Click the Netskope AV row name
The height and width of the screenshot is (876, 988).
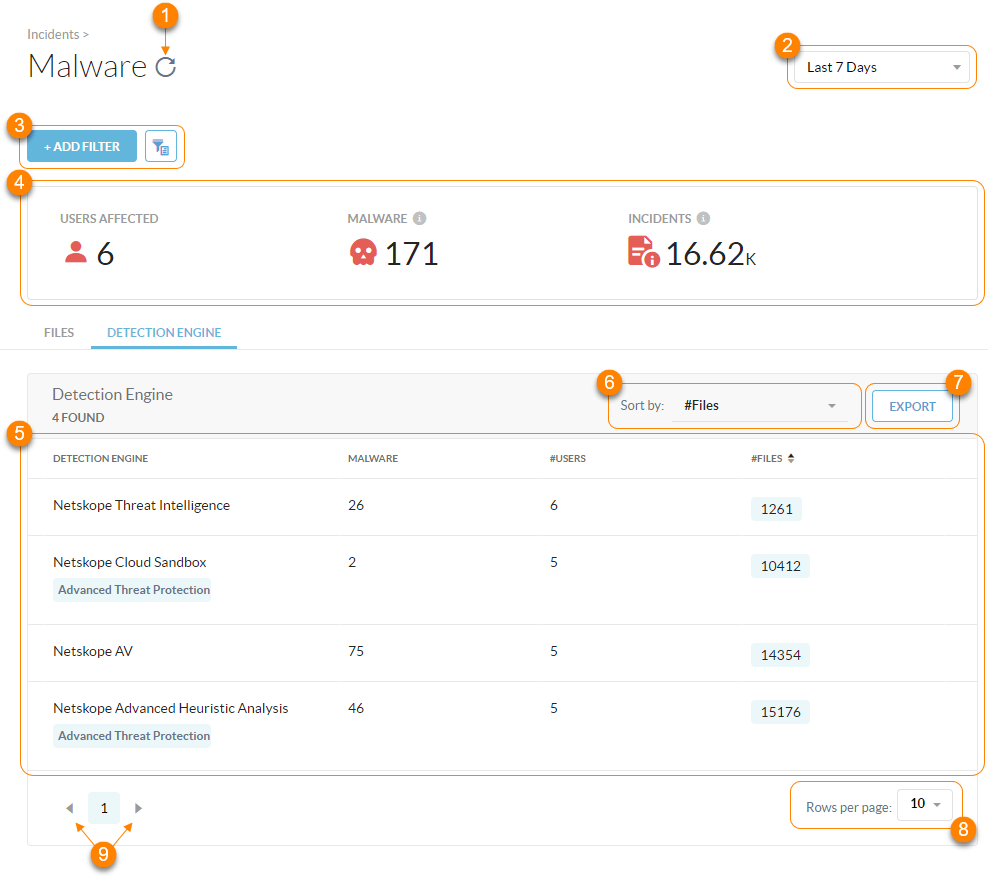(93, 651)
